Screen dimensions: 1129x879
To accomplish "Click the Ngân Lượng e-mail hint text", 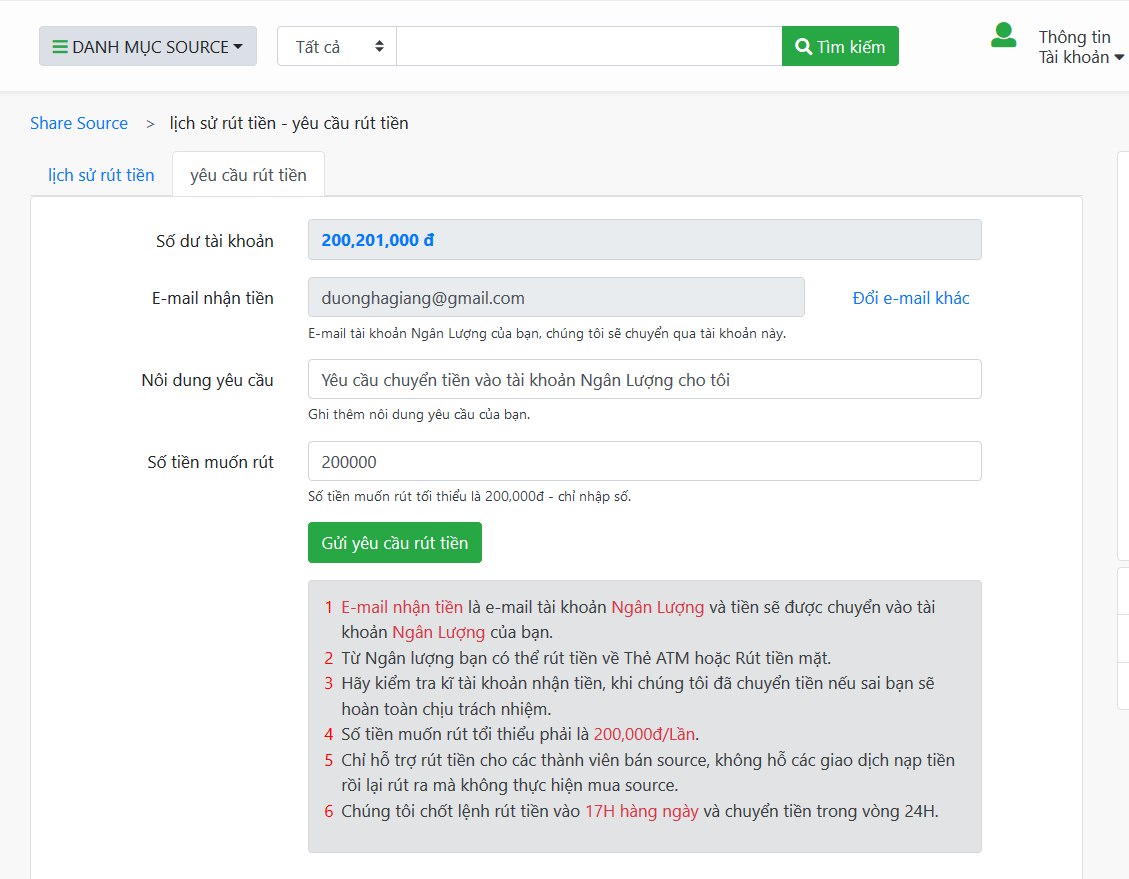I will pos(547,333).
